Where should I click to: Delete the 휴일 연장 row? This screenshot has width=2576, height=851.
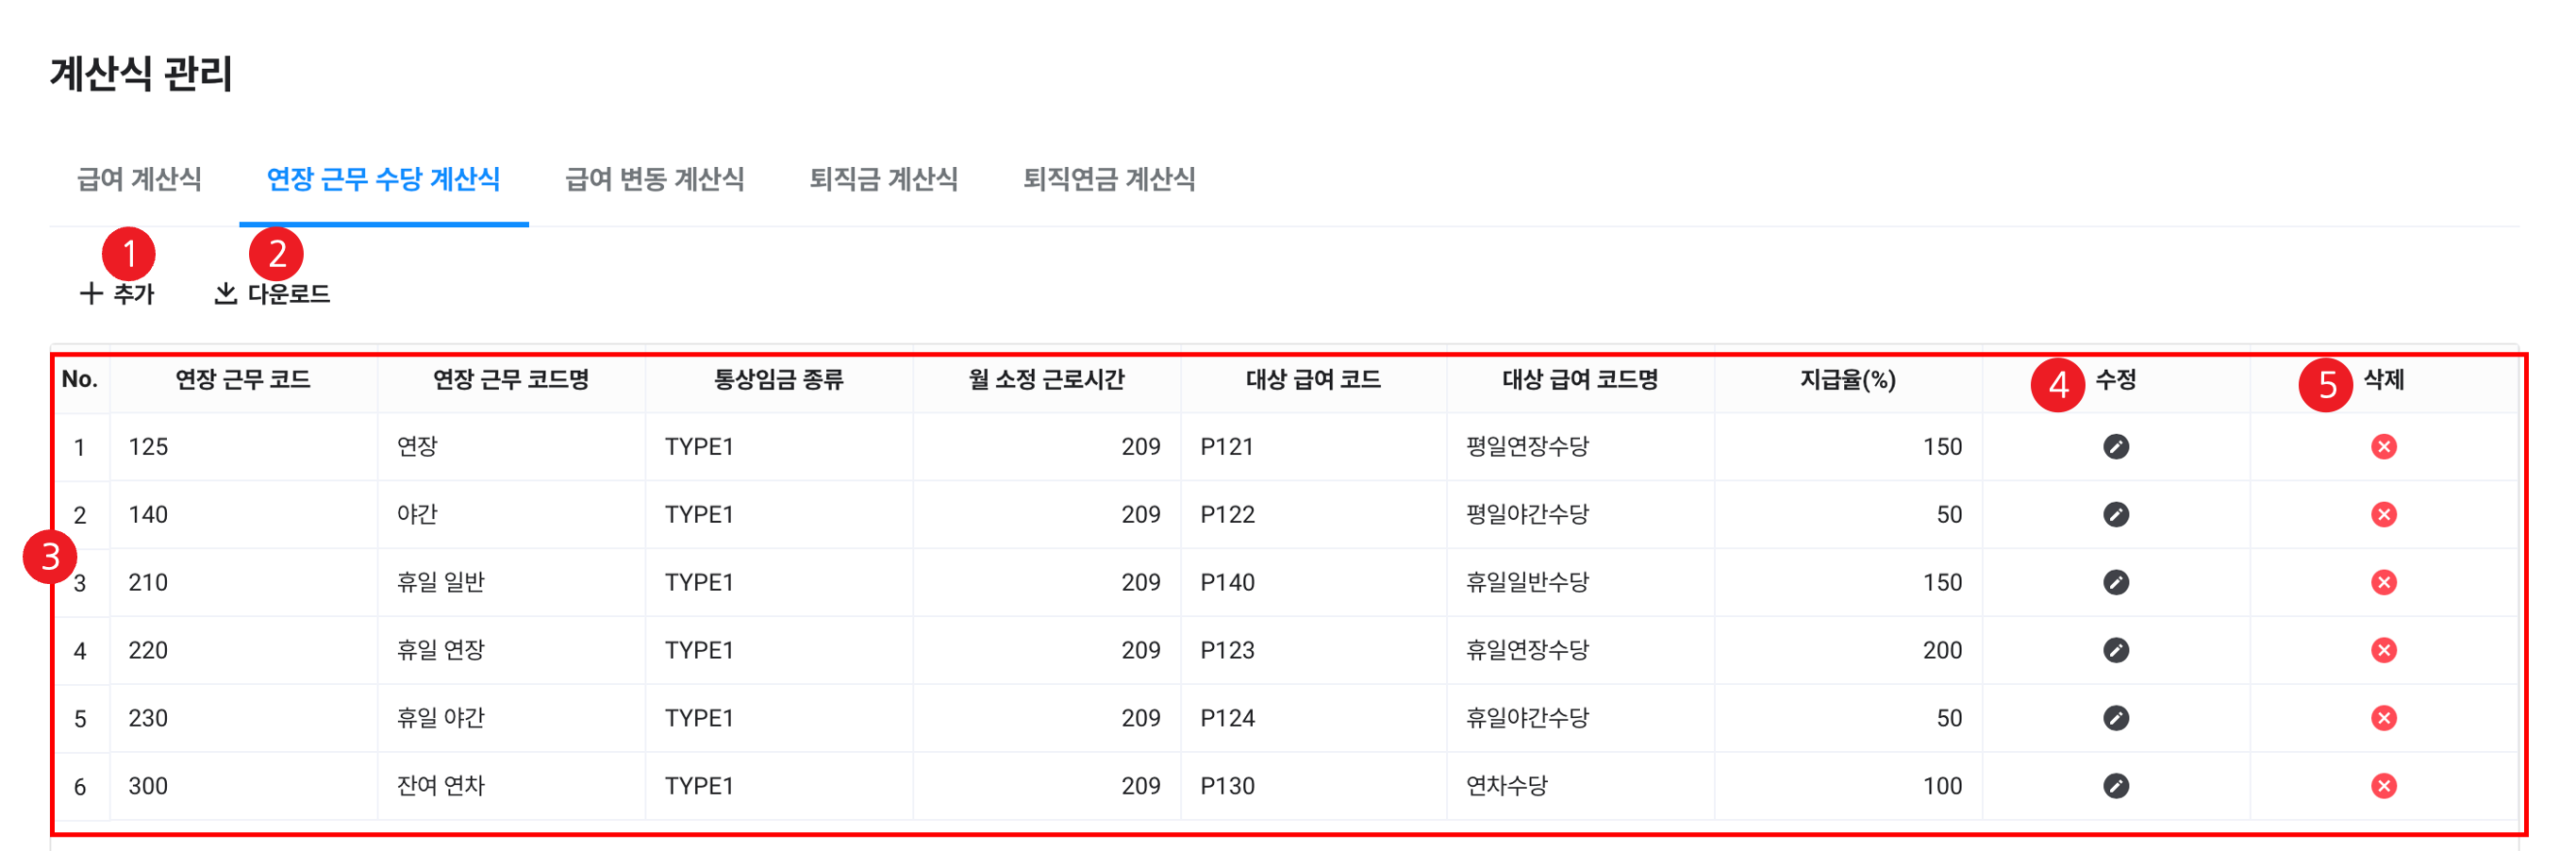[x=2383, y=650]
